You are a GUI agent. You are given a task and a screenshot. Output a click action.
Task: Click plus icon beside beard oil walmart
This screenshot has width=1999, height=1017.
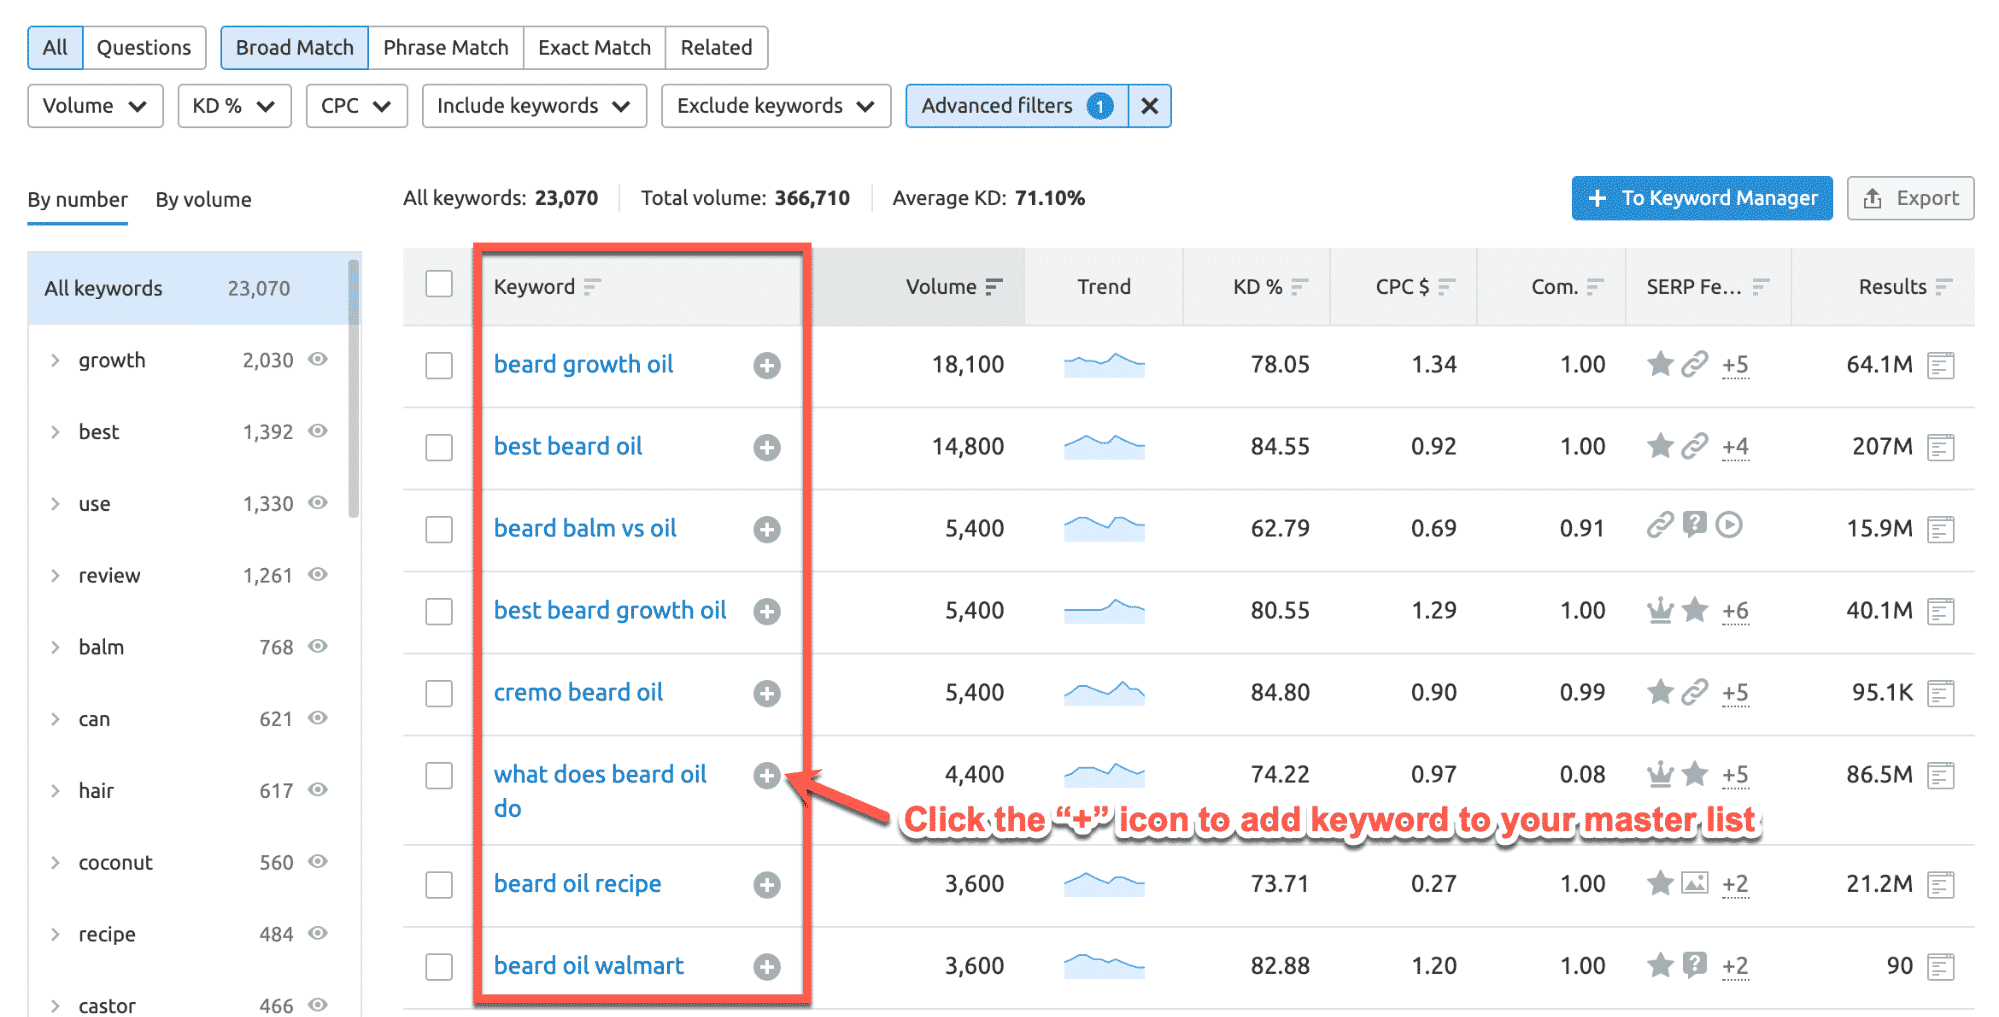[x=766, y=967]
